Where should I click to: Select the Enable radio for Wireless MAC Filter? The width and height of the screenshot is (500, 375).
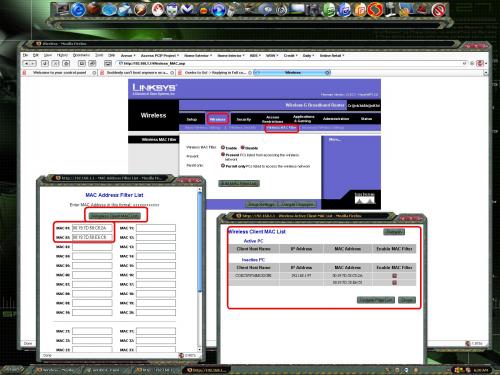tap(223, 147)
